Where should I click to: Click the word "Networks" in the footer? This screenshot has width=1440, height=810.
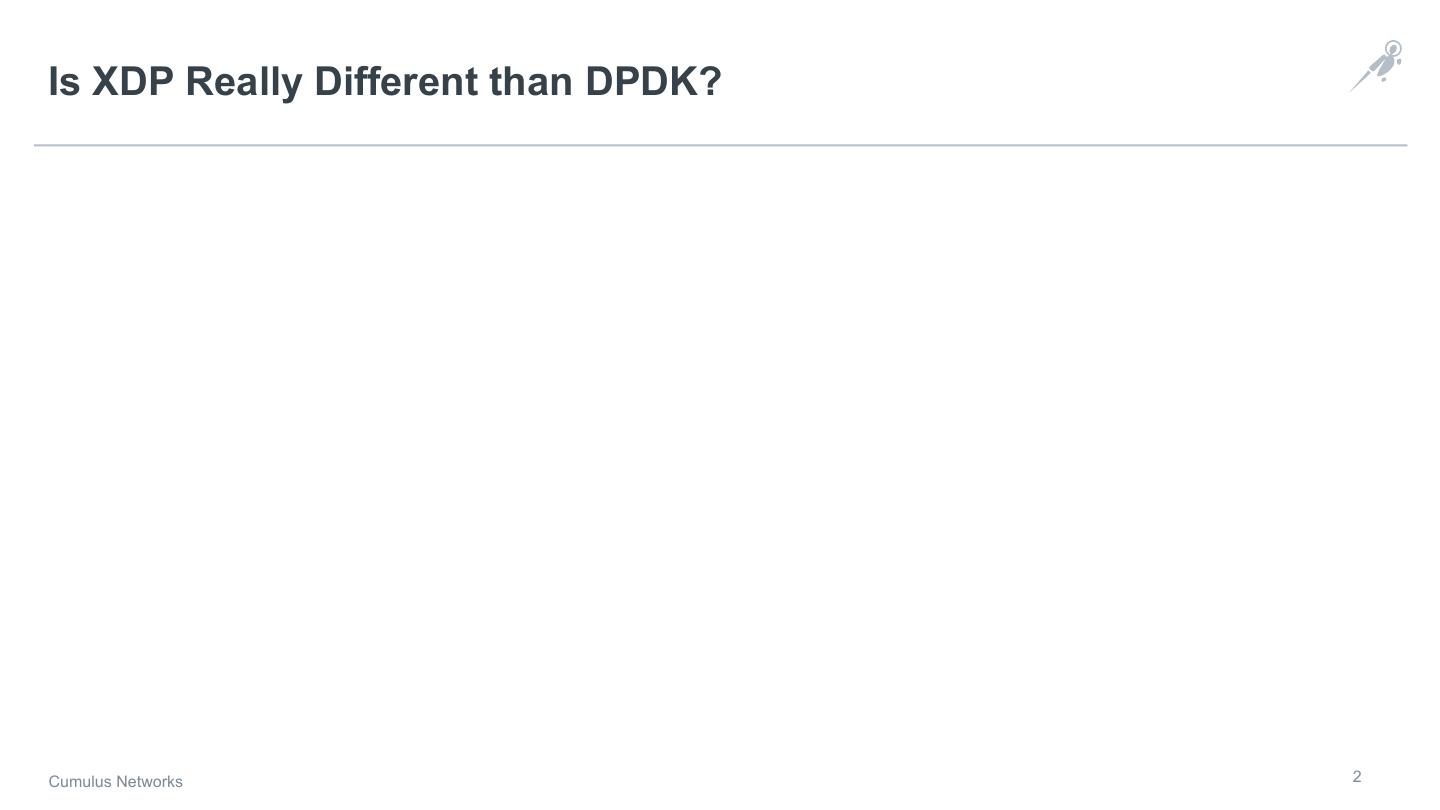(x=150, y=782)
